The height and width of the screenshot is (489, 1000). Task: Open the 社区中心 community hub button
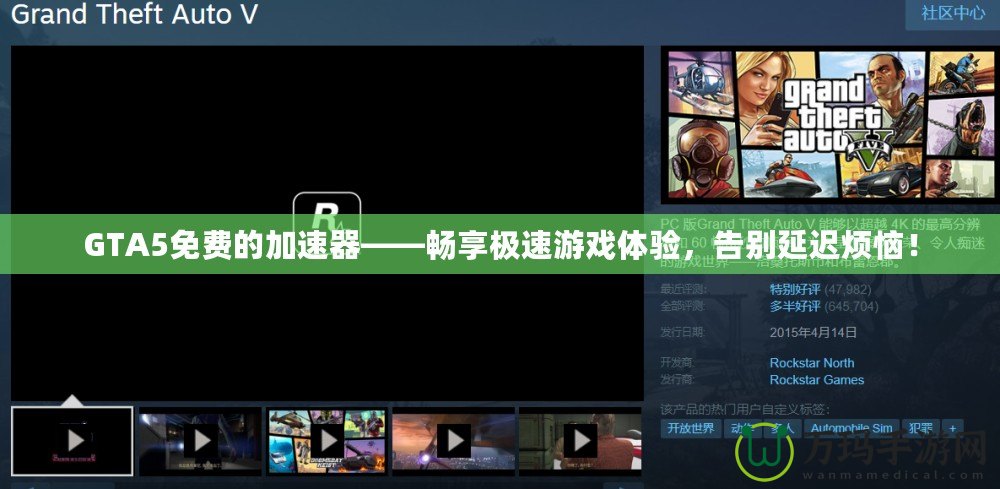952,14
